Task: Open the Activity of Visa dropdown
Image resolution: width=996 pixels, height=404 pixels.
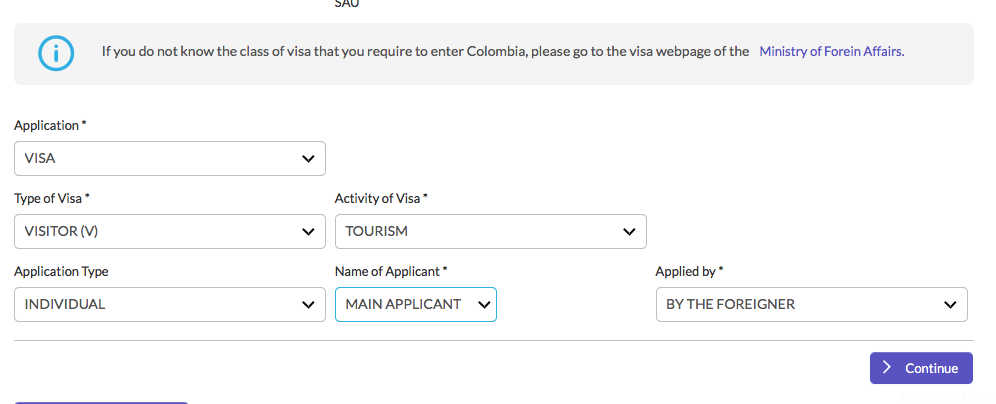Action: tap(480, 232)
